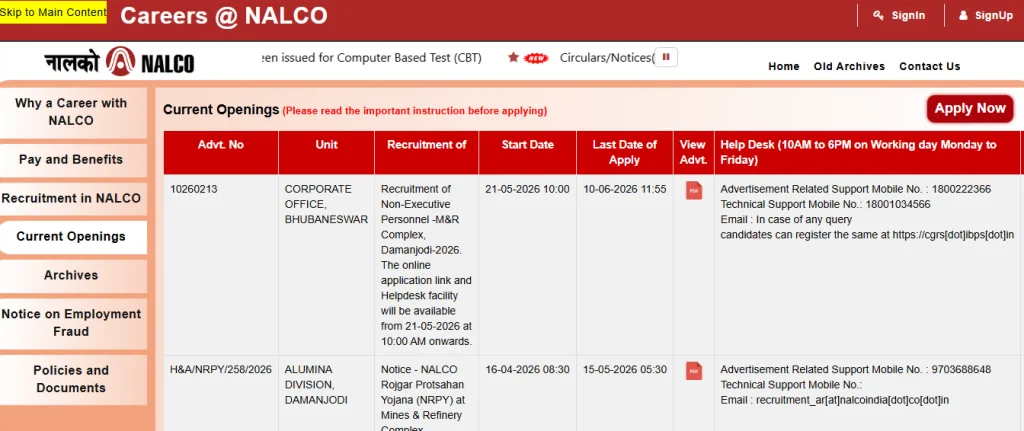
Task: Open Why a Career with NALCO
Action: point(71,112)
